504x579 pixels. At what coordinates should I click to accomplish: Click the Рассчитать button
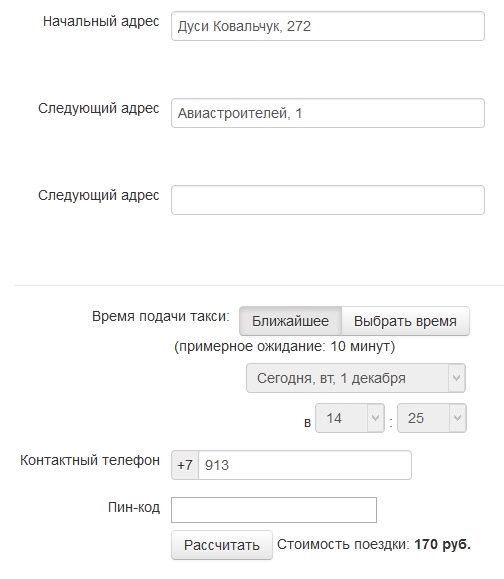222,545
